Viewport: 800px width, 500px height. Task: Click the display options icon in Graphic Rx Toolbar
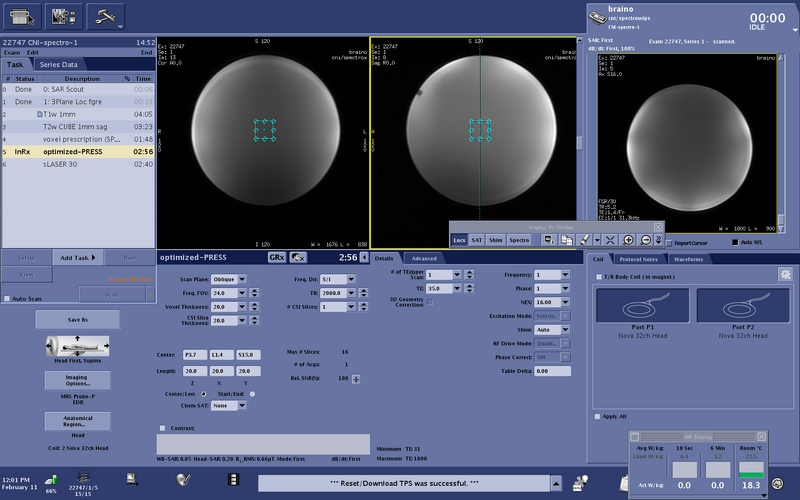(x=549, y=240)
